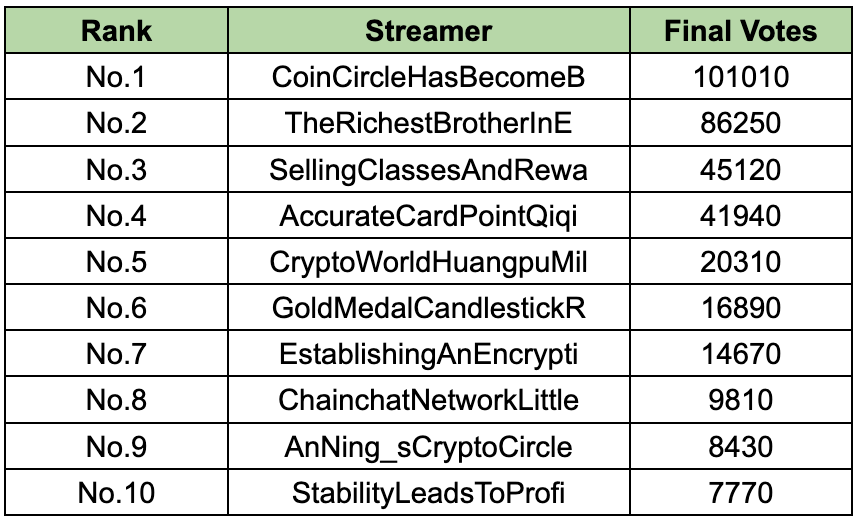Select the 86250 votes value
Image resolution: width=858 pixels, height=522 pixels.
pos(741,123)
